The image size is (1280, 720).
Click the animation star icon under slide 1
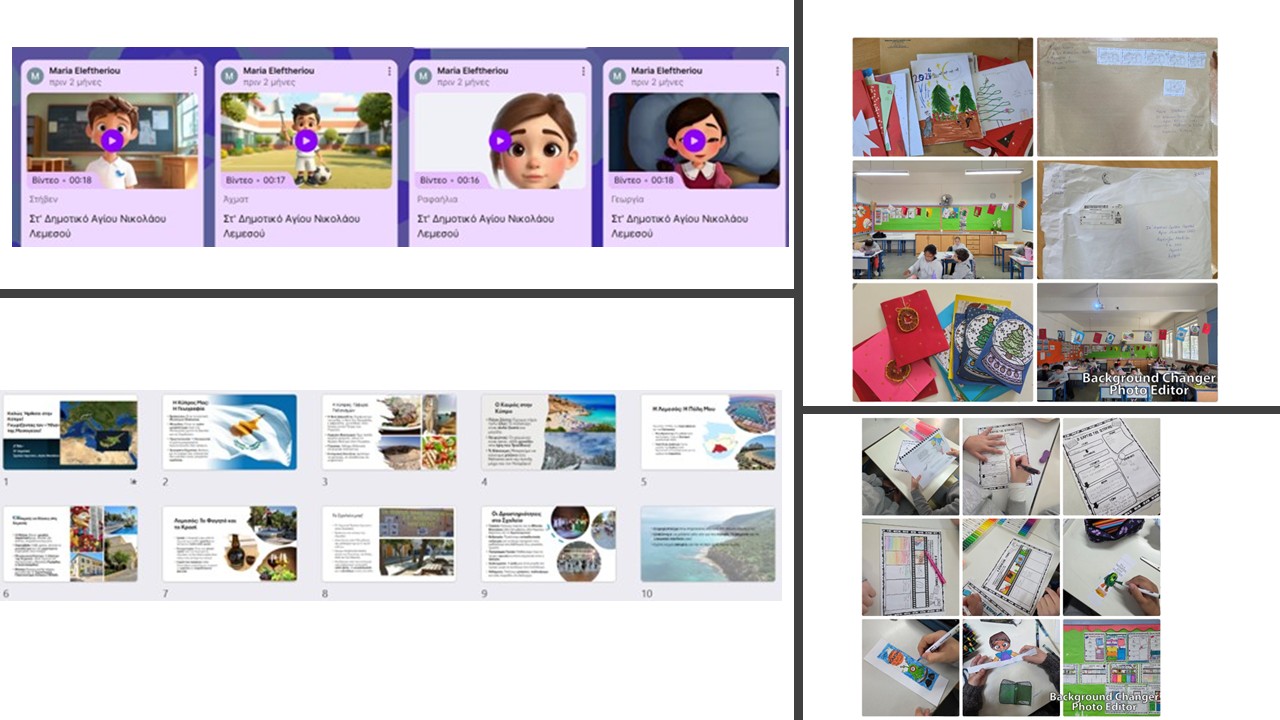pyautogui.click(x=132, y=481)
